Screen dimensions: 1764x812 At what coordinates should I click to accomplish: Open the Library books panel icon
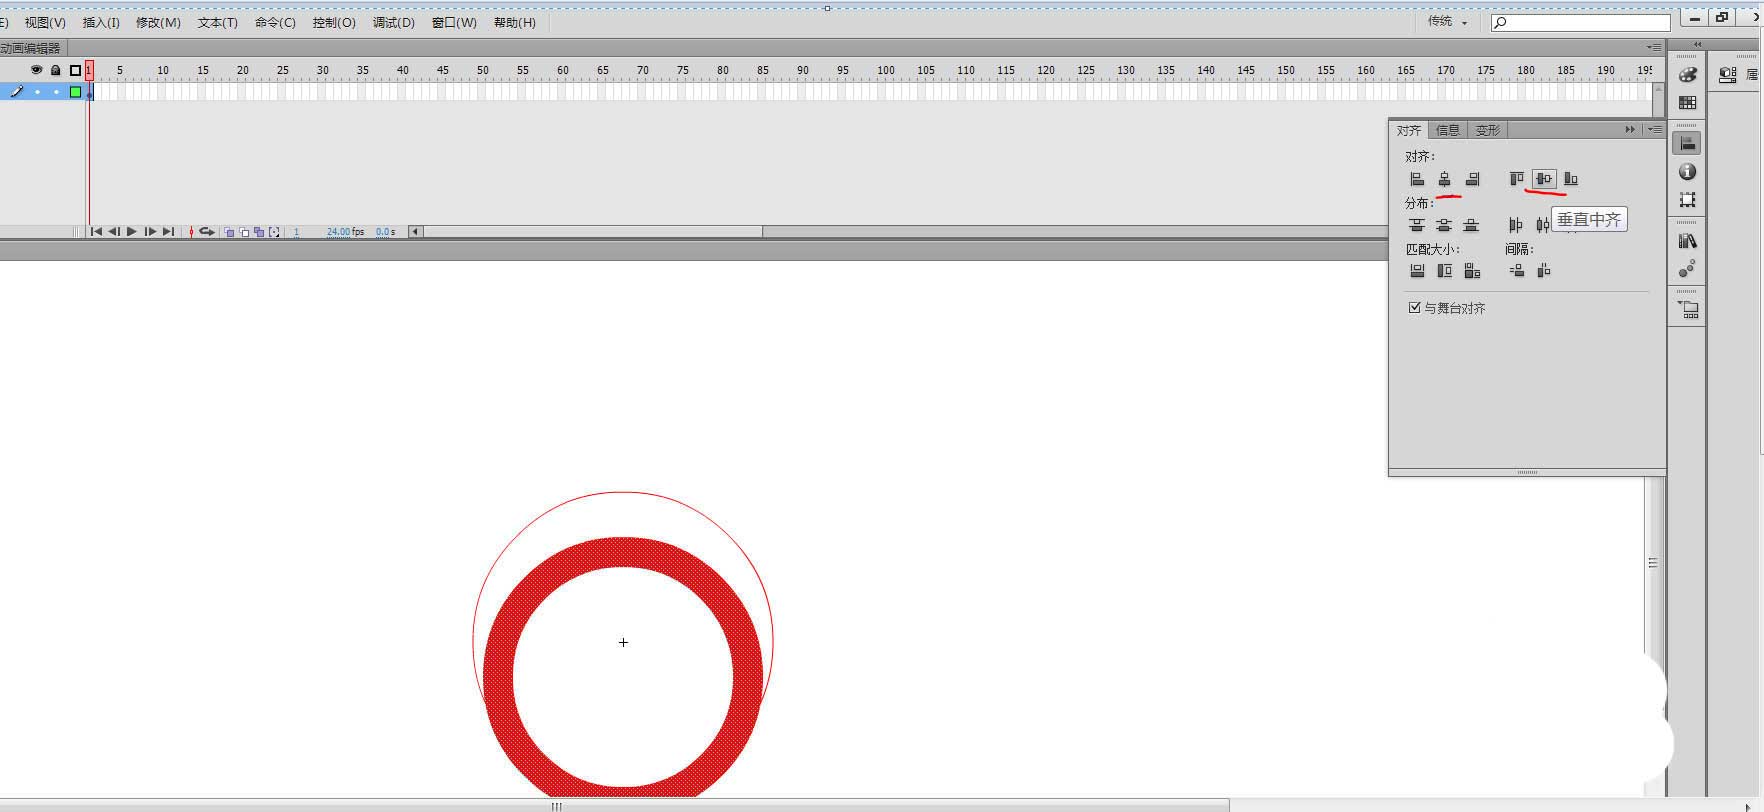tap(1688, 241)
